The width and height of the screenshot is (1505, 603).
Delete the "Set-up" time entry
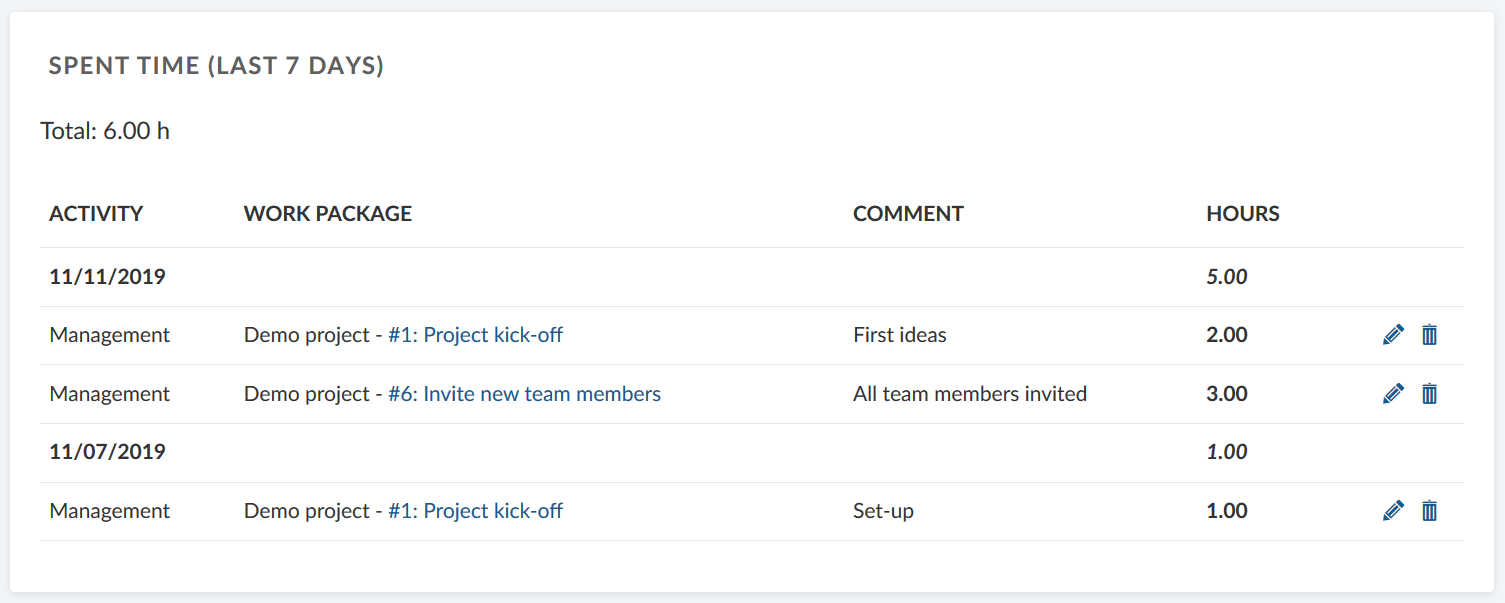pos(1430,511)
